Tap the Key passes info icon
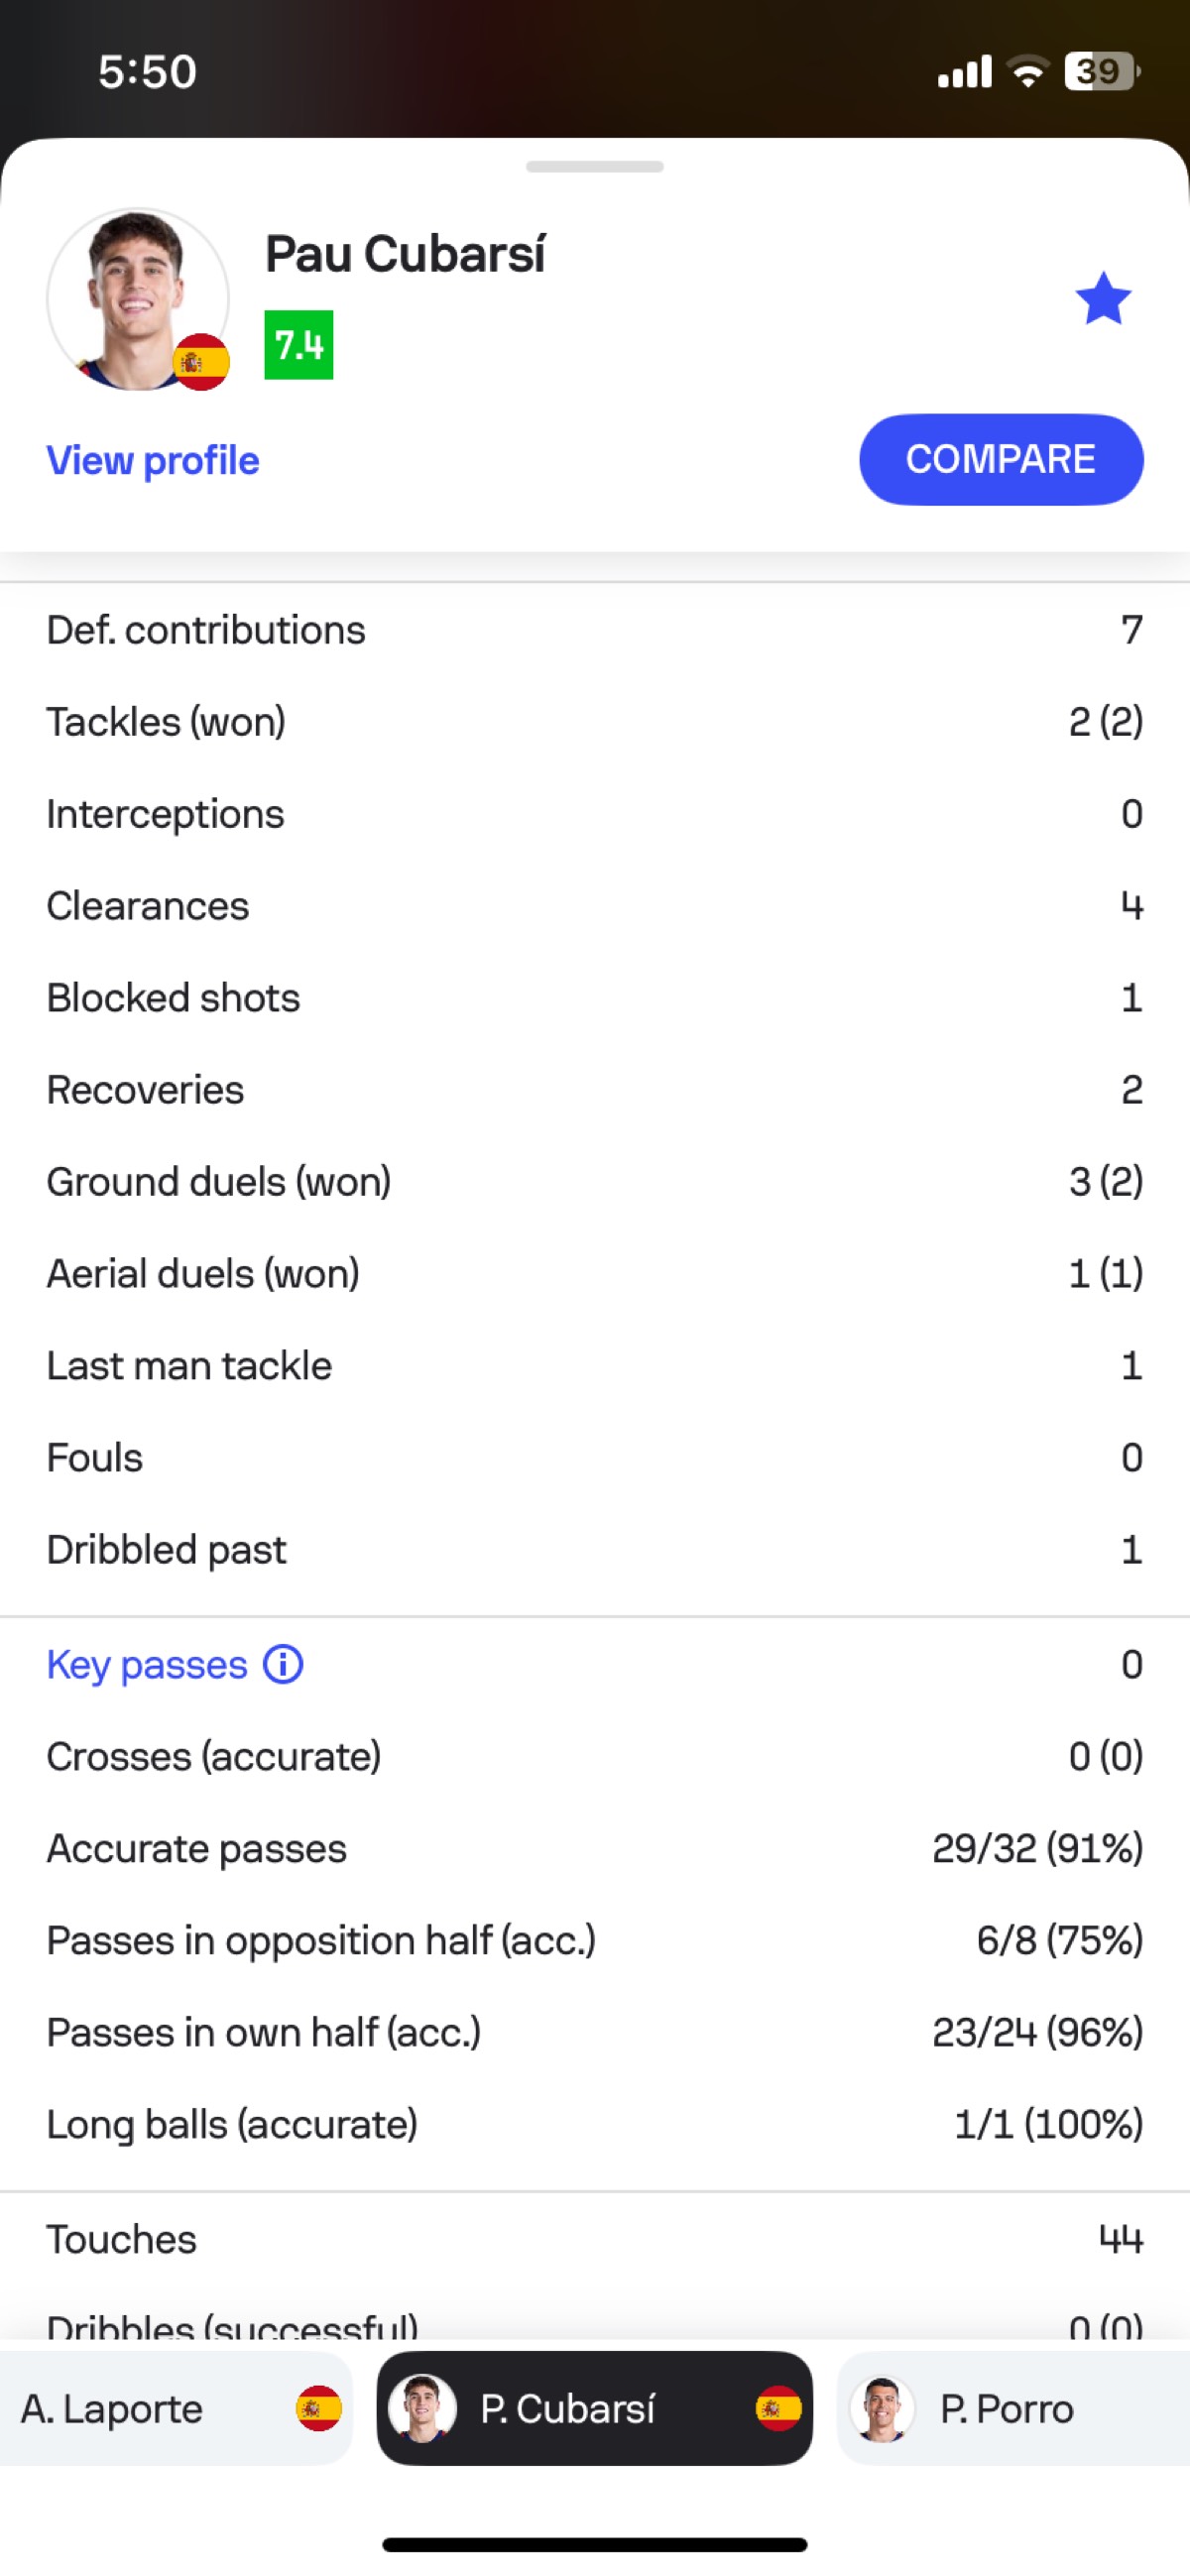Viewport: 1190px width, 2576px height. click(x=283, y=1665)
